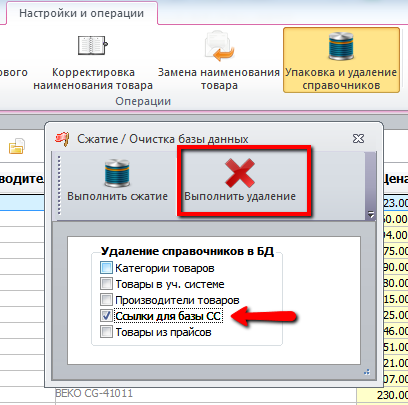Enable the Производители товаров checkbox
This screenshot has height=405, width=408.
click(x=106, y=300)
